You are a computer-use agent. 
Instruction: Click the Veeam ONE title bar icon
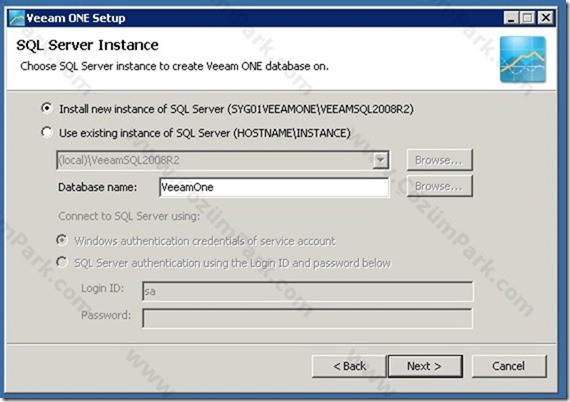pos(16,18)
